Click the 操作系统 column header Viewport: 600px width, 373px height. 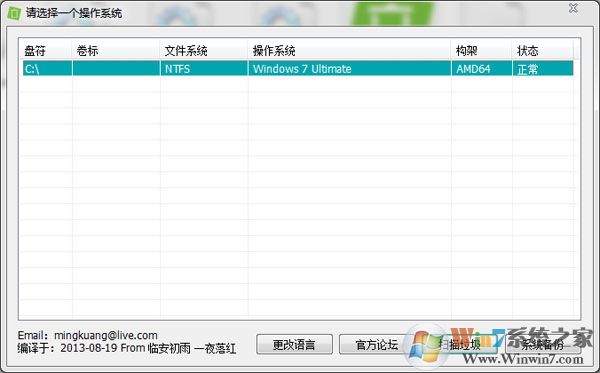tap(349, 50)
